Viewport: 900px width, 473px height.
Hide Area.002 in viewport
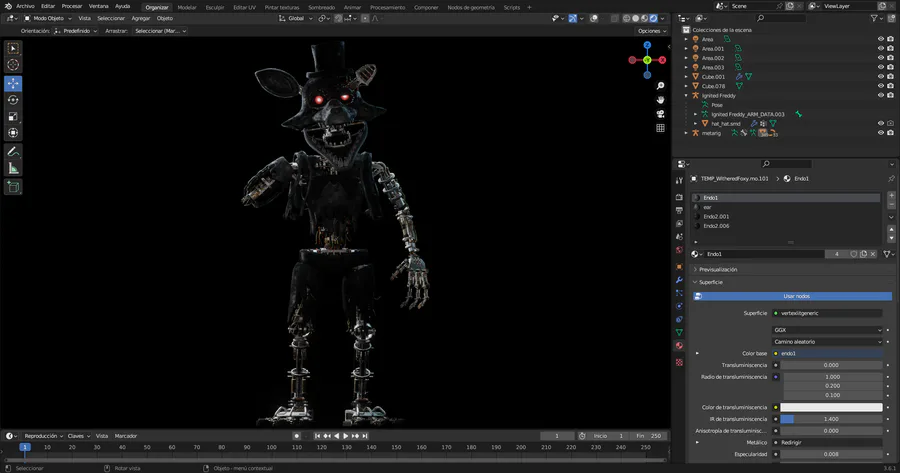coord(880,58)
